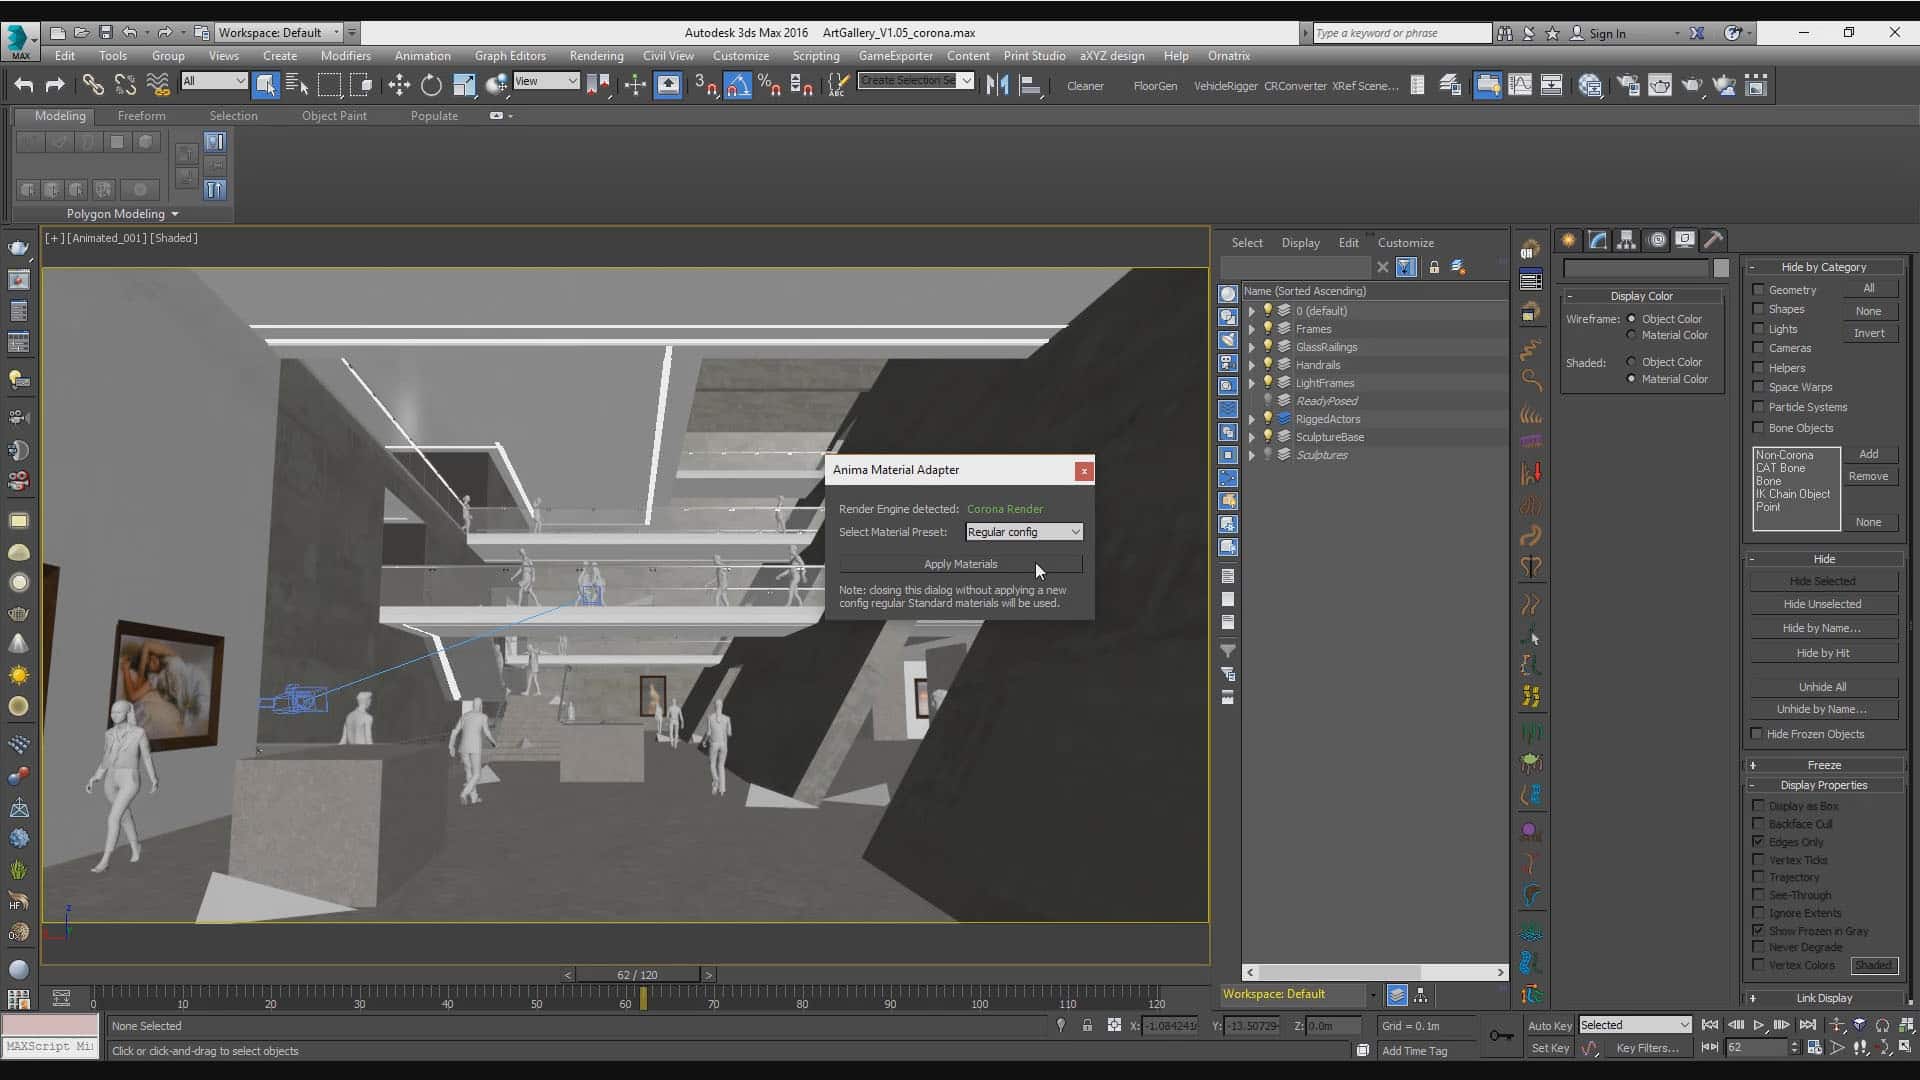This screenshot has height=1080, width=1920.
Task: Go to the end frame
Action: [1807, 1025]
